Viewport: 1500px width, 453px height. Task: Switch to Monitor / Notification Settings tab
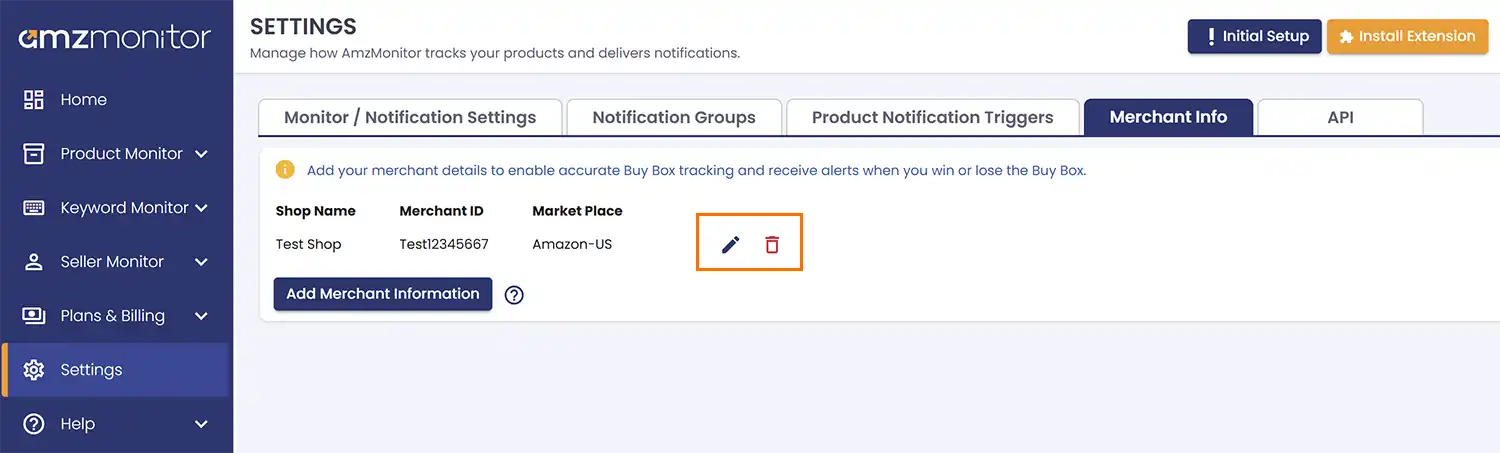[410, 117]
